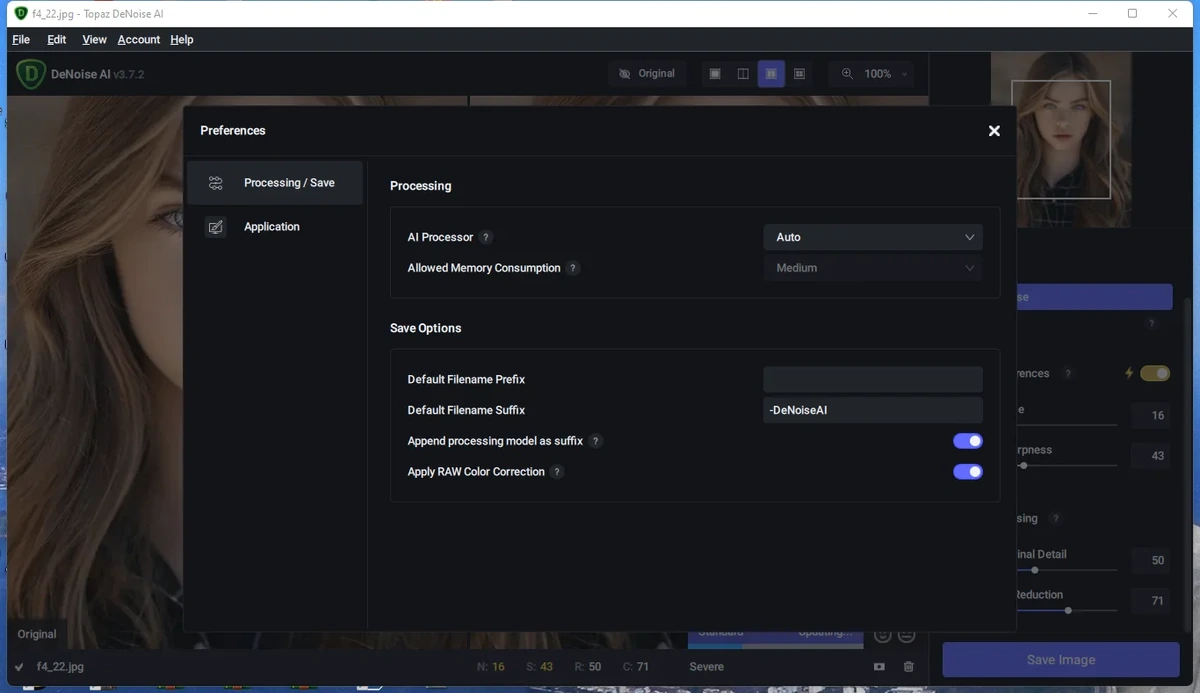Click the Save Image button
Image resolution: width=1200 pixels, height=693 pixels.
tap(1061, 660)
